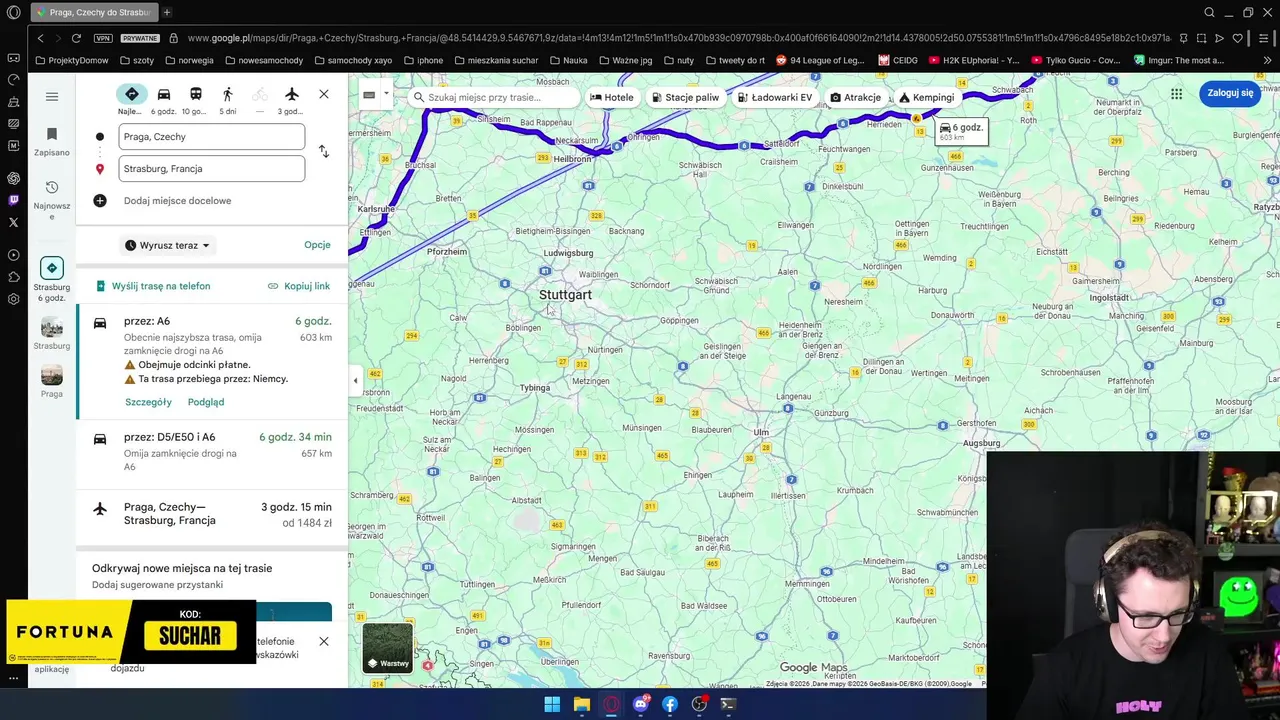
Task: Search places along route field
Action: click(x=494, y=97)
